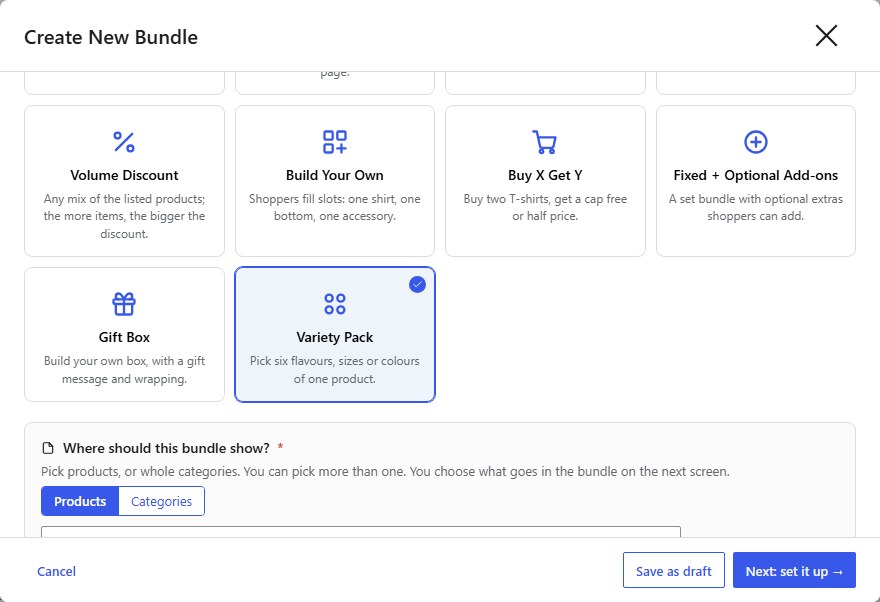This screenshot has height=602, width=880.
Task: Click the Fixed + Optional Add-ons plus-circle icon
Action: click(755, 142)
